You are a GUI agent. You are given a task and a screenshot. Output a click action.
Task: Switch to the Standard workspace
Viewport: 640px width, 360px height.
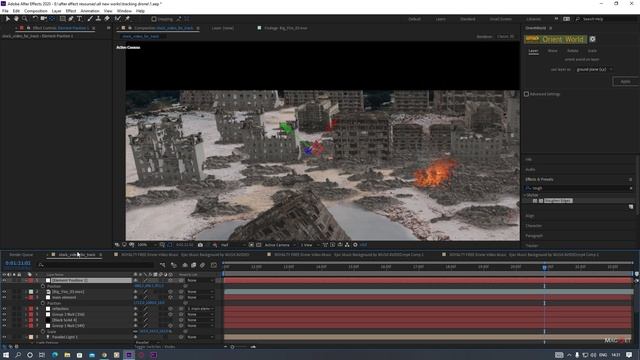click(468, 19)
